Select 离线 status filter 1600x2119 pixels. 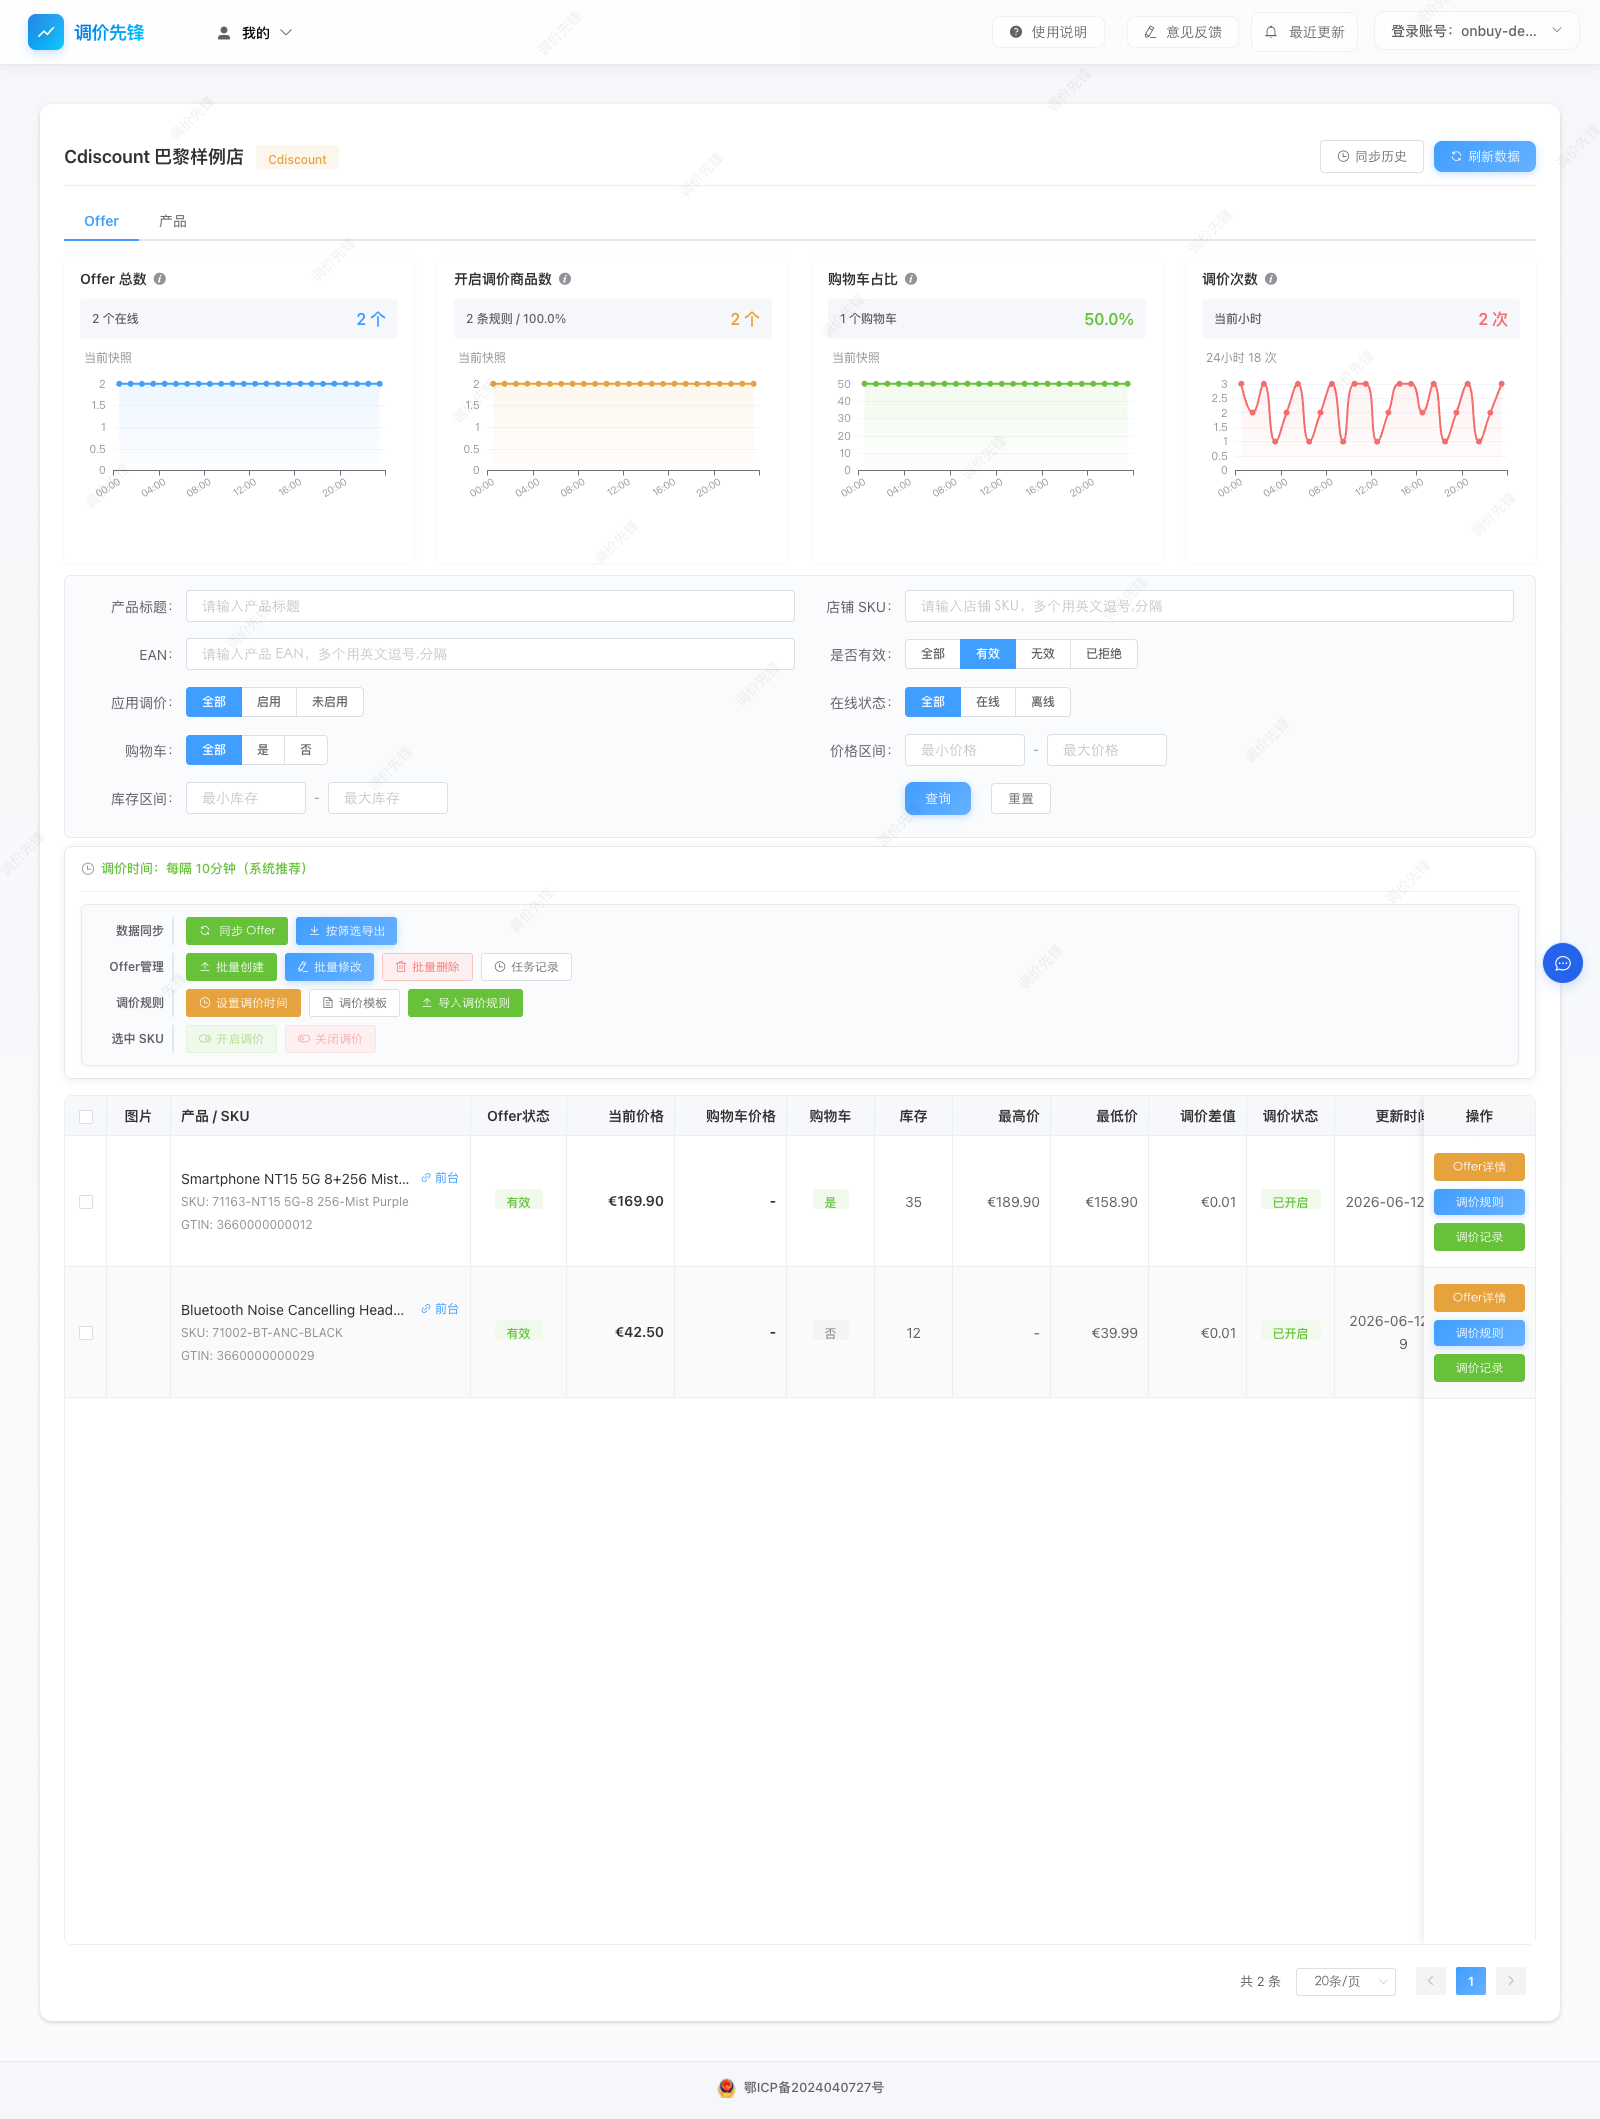click(1043, 702)
